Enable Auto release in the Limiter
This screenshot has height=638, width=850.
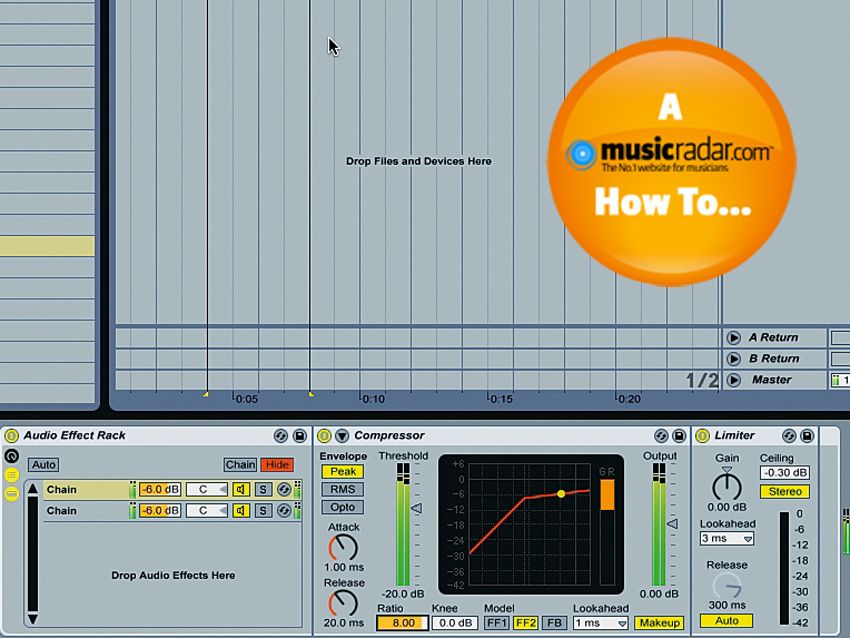(x=727, y=621)
